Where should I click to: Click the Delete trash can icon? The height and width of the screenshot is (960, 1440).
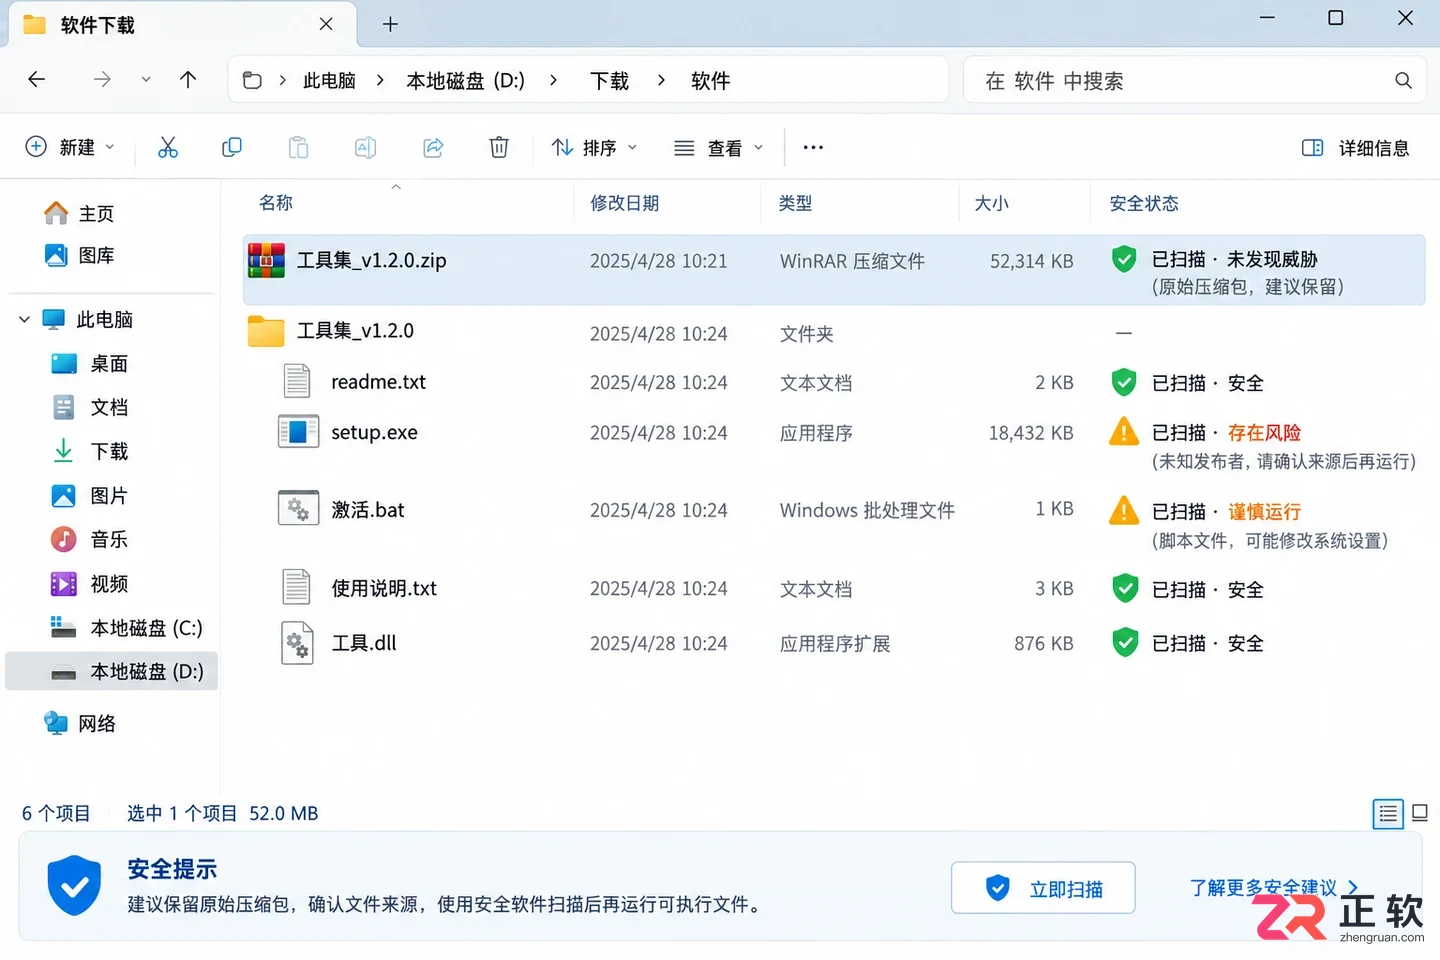click(x=499, y=148)
